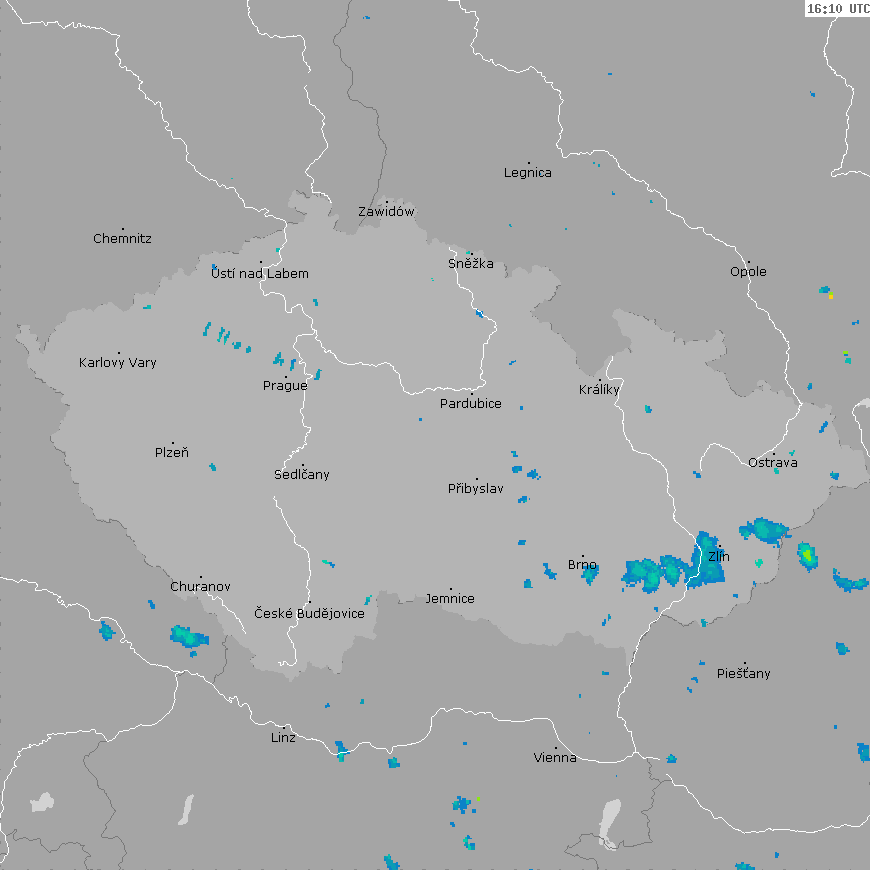Select the Piešťany city label
This screenshot has width=870, height=870.
pyautogui.click(x=744, y=674)
